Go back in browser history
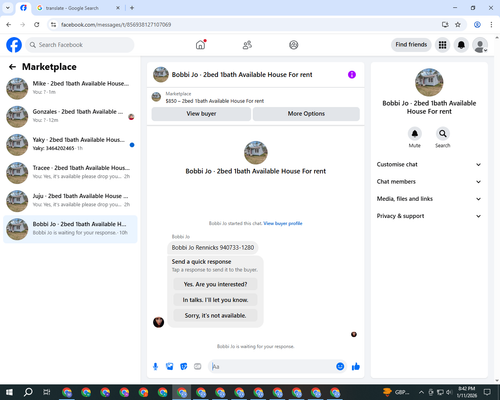The height and width of the screenshot is (400, 500). [x=9, y=25]
